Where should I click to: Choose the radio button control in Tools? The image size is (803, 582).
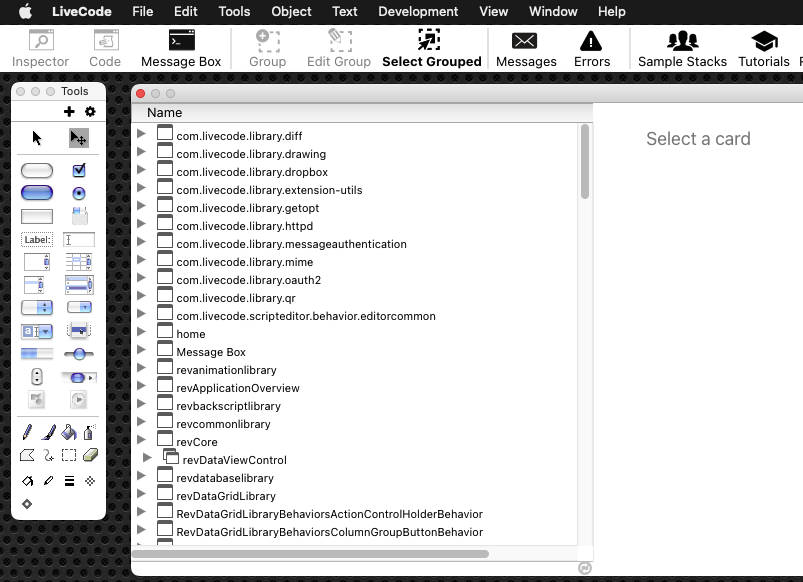[79, 193]
